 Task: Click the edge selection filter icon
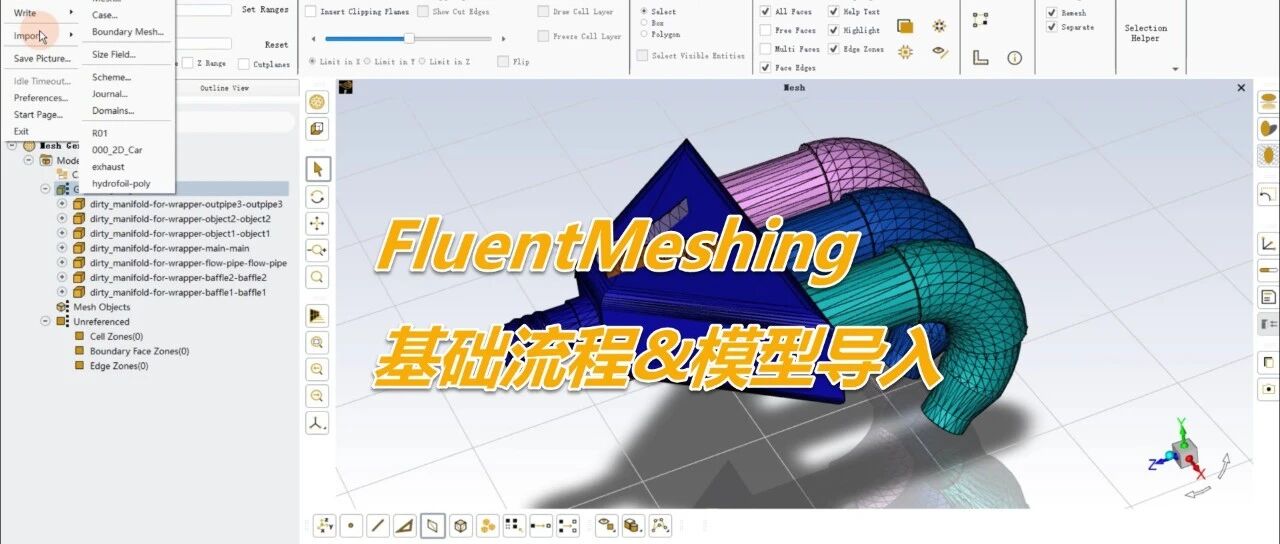click(378, 525)
